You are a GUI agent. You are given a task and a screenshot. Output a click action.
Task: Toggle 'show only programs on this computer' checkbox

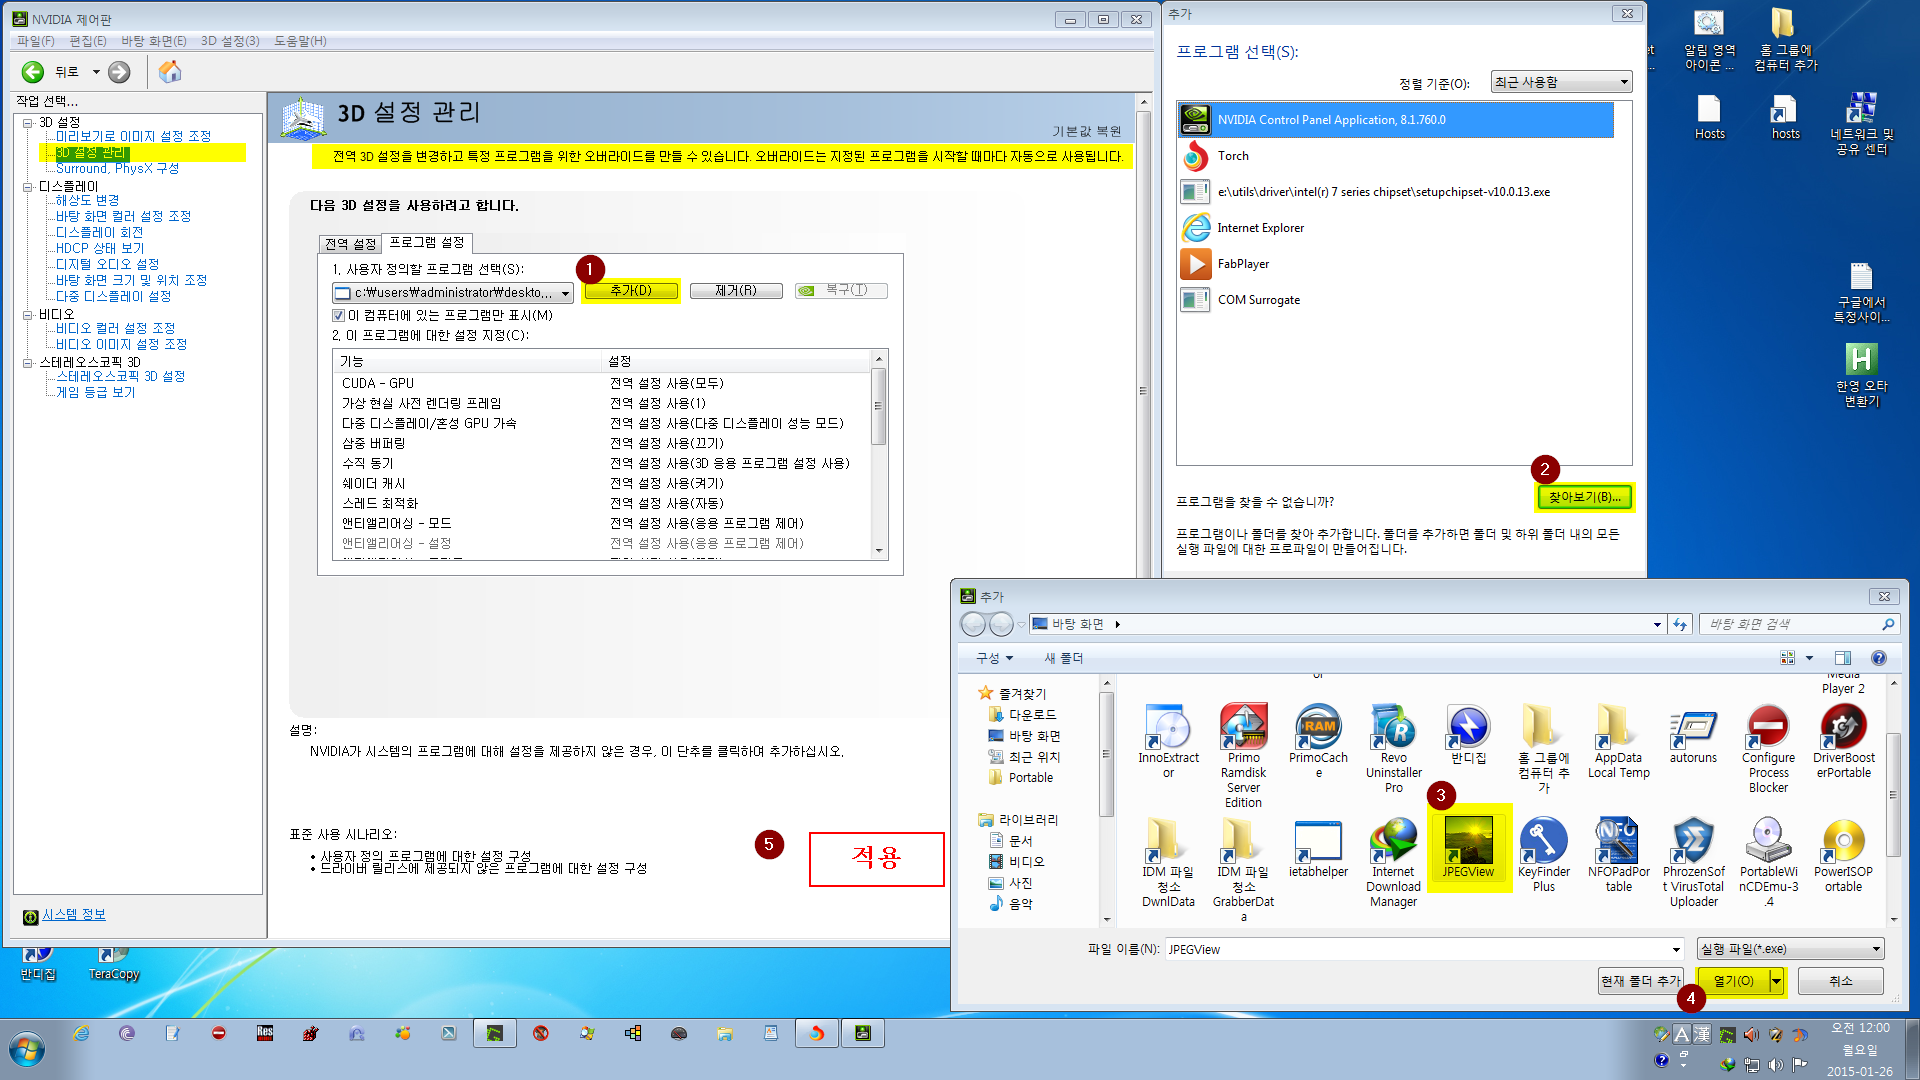click(338, 315)
